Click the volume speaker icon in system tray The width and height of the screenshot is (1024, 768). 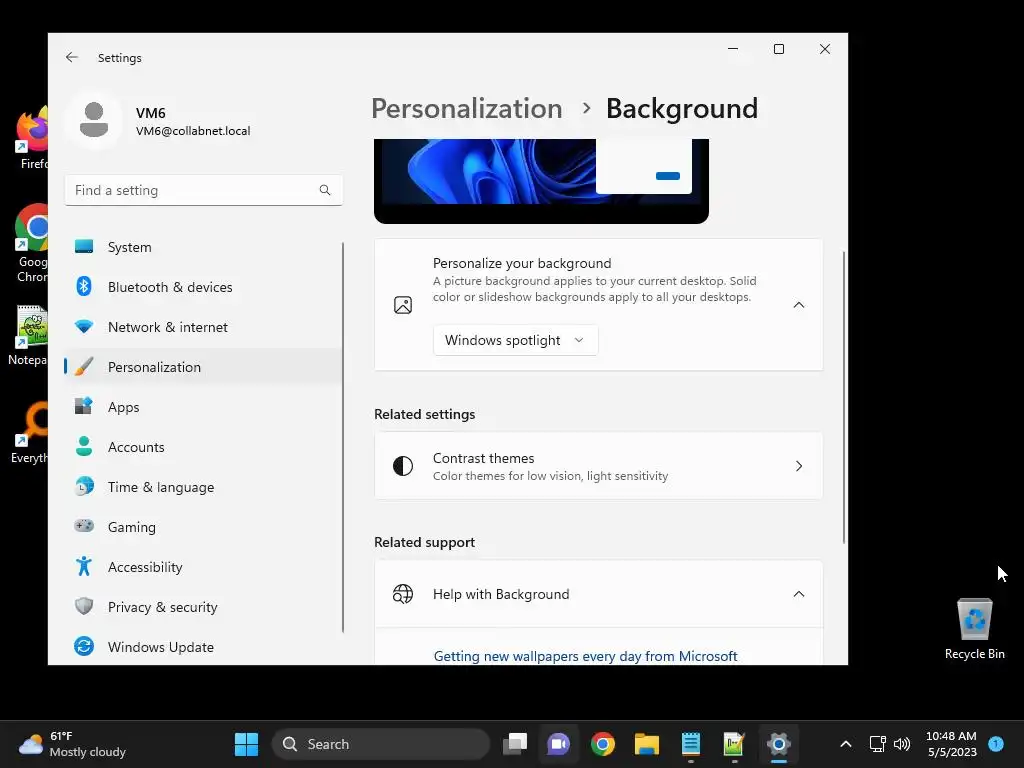[902, 744]
